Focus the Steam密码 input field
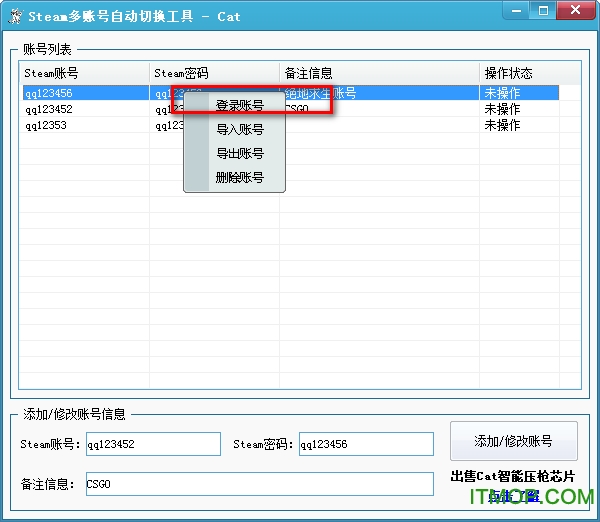This screenshot has width=600, height=522. (366, 444)
